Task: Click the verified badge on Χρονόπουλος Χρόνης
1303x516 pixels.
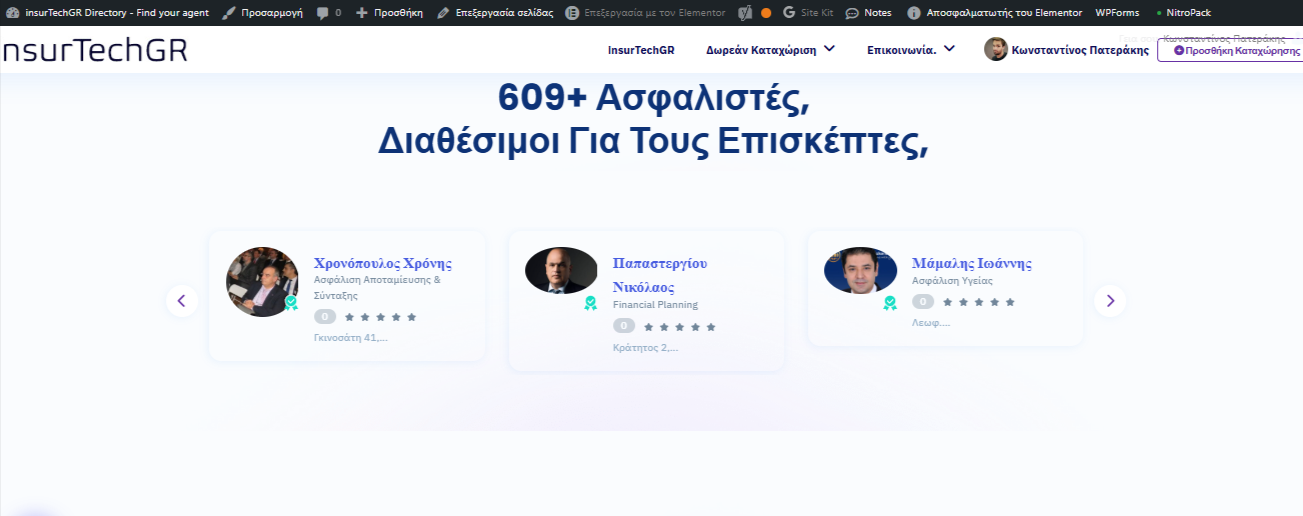Action: pos(291,302)
